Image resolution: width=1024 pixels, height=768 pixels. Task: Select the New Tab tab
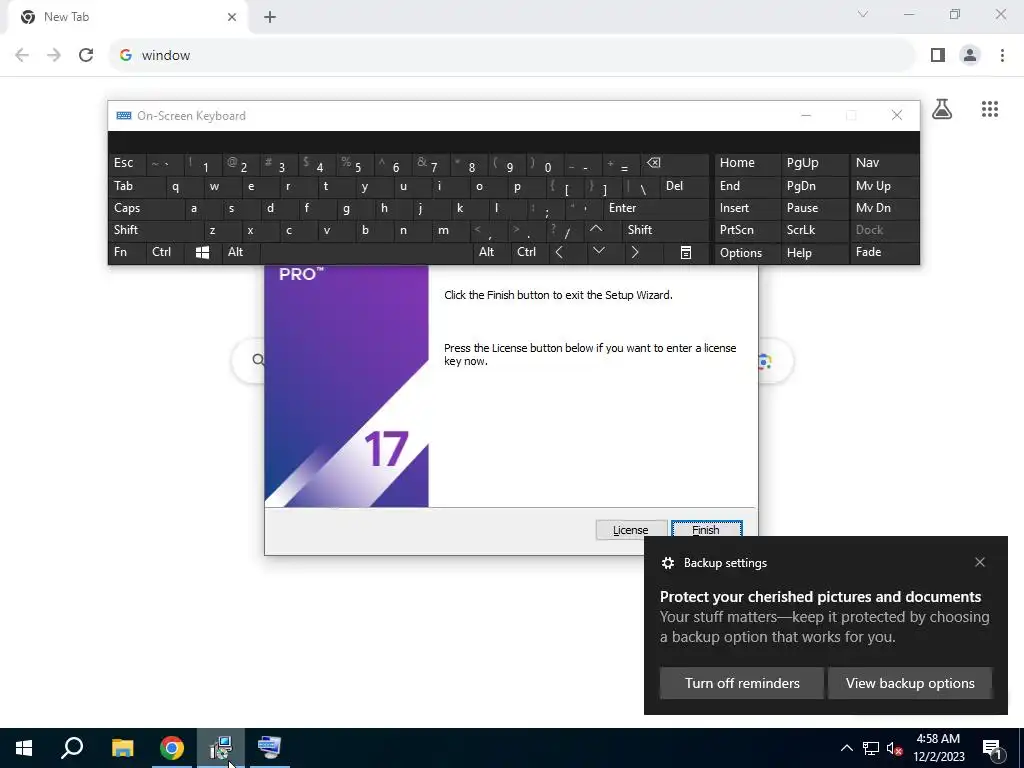(x=127, y=17)
